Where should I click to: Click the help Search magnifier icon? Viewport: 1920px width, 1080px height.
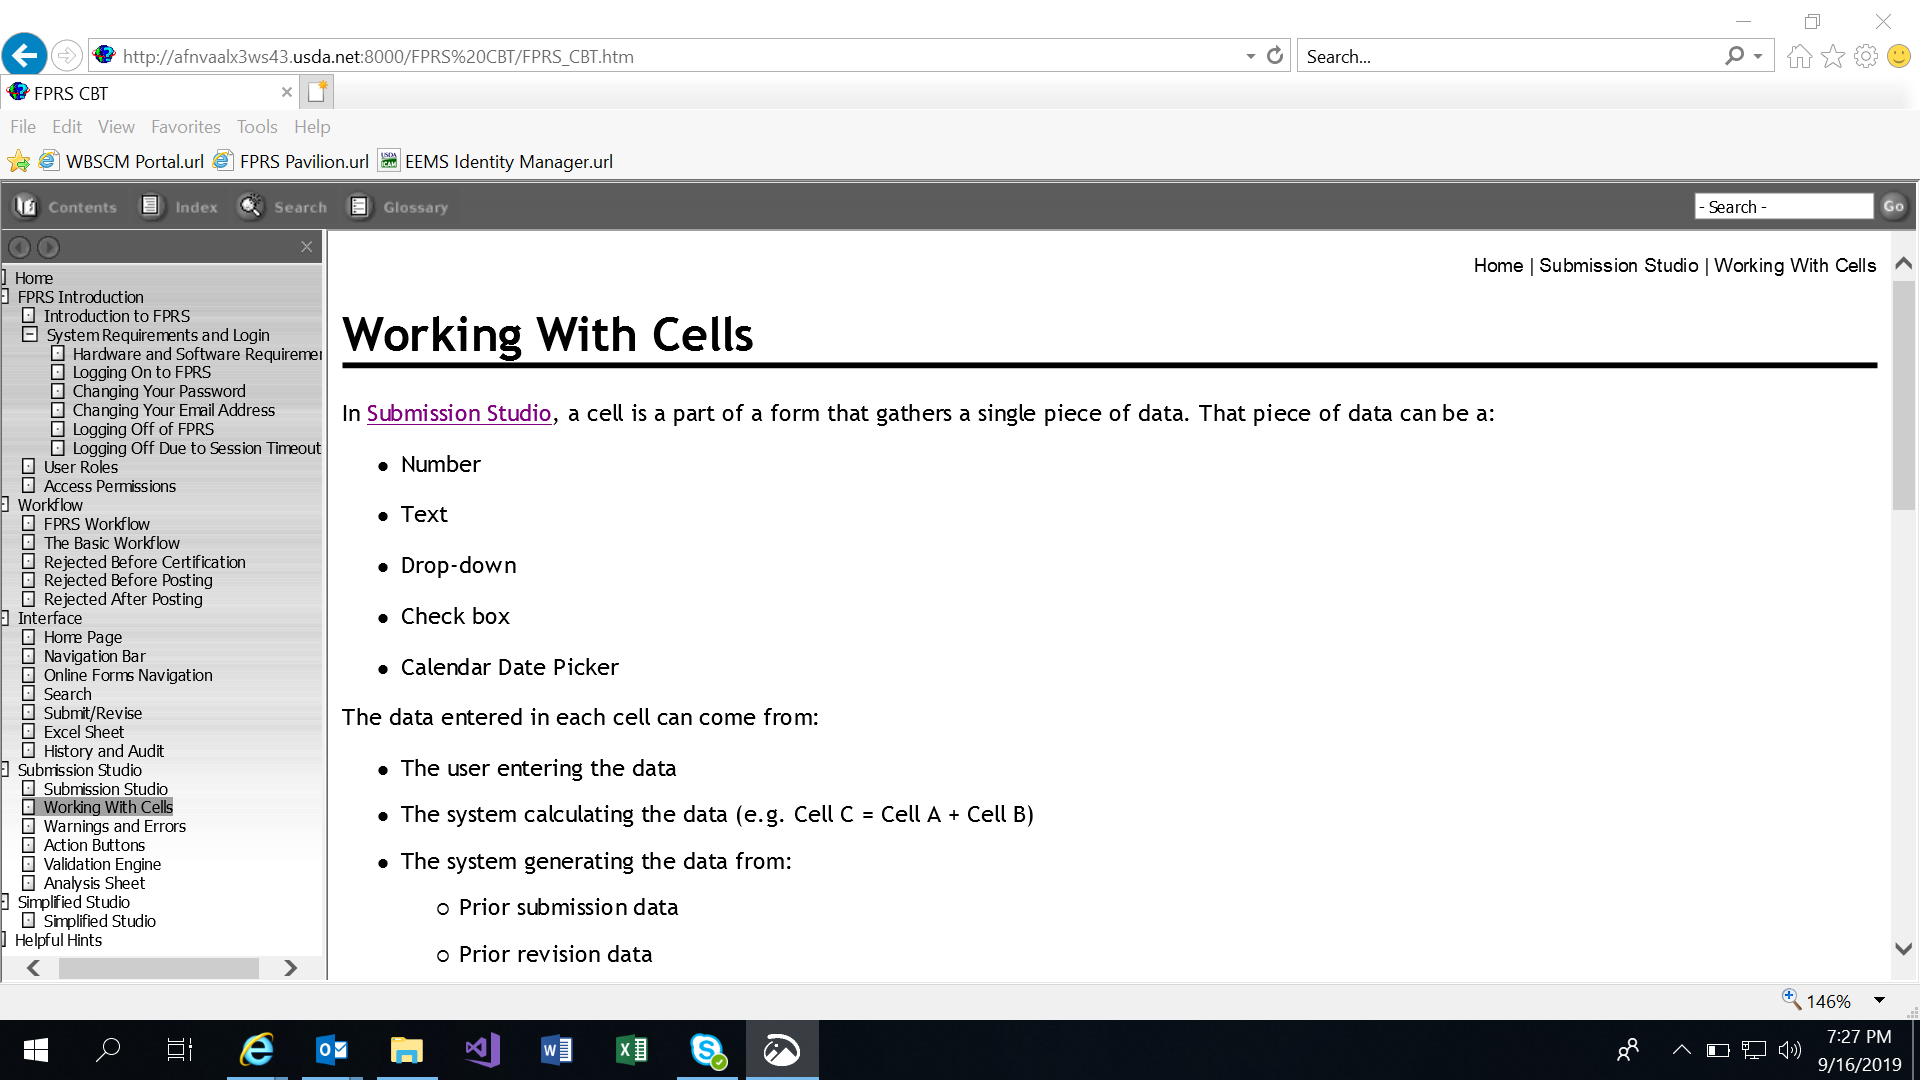click(250, 207)
